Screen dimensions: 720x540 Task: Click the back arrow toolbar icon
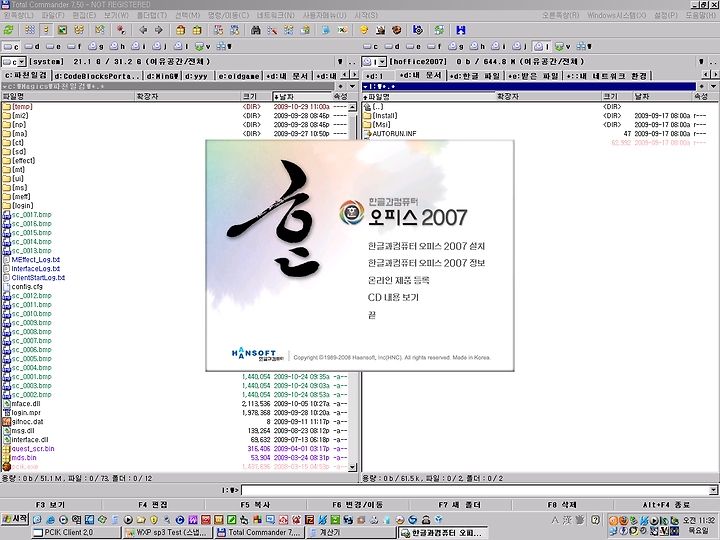click(143, 30)
